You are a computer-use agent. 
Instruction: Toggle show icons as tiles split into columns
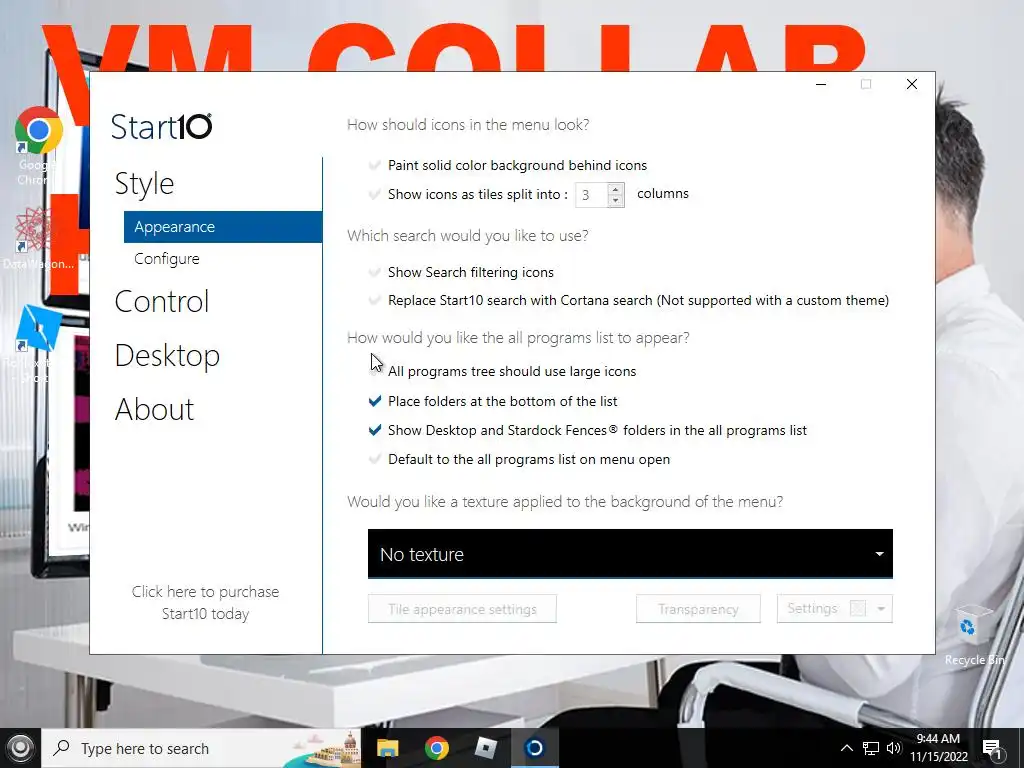[x=375, y=194]
